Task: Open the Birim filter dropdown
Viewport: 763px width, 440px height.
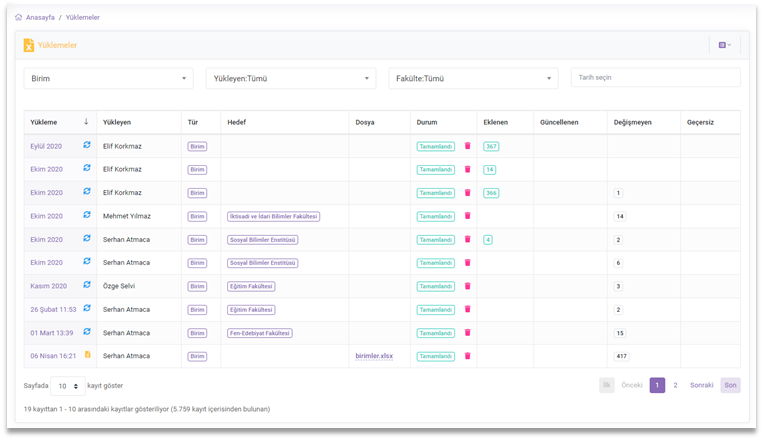Action: (x=108, y=78)
